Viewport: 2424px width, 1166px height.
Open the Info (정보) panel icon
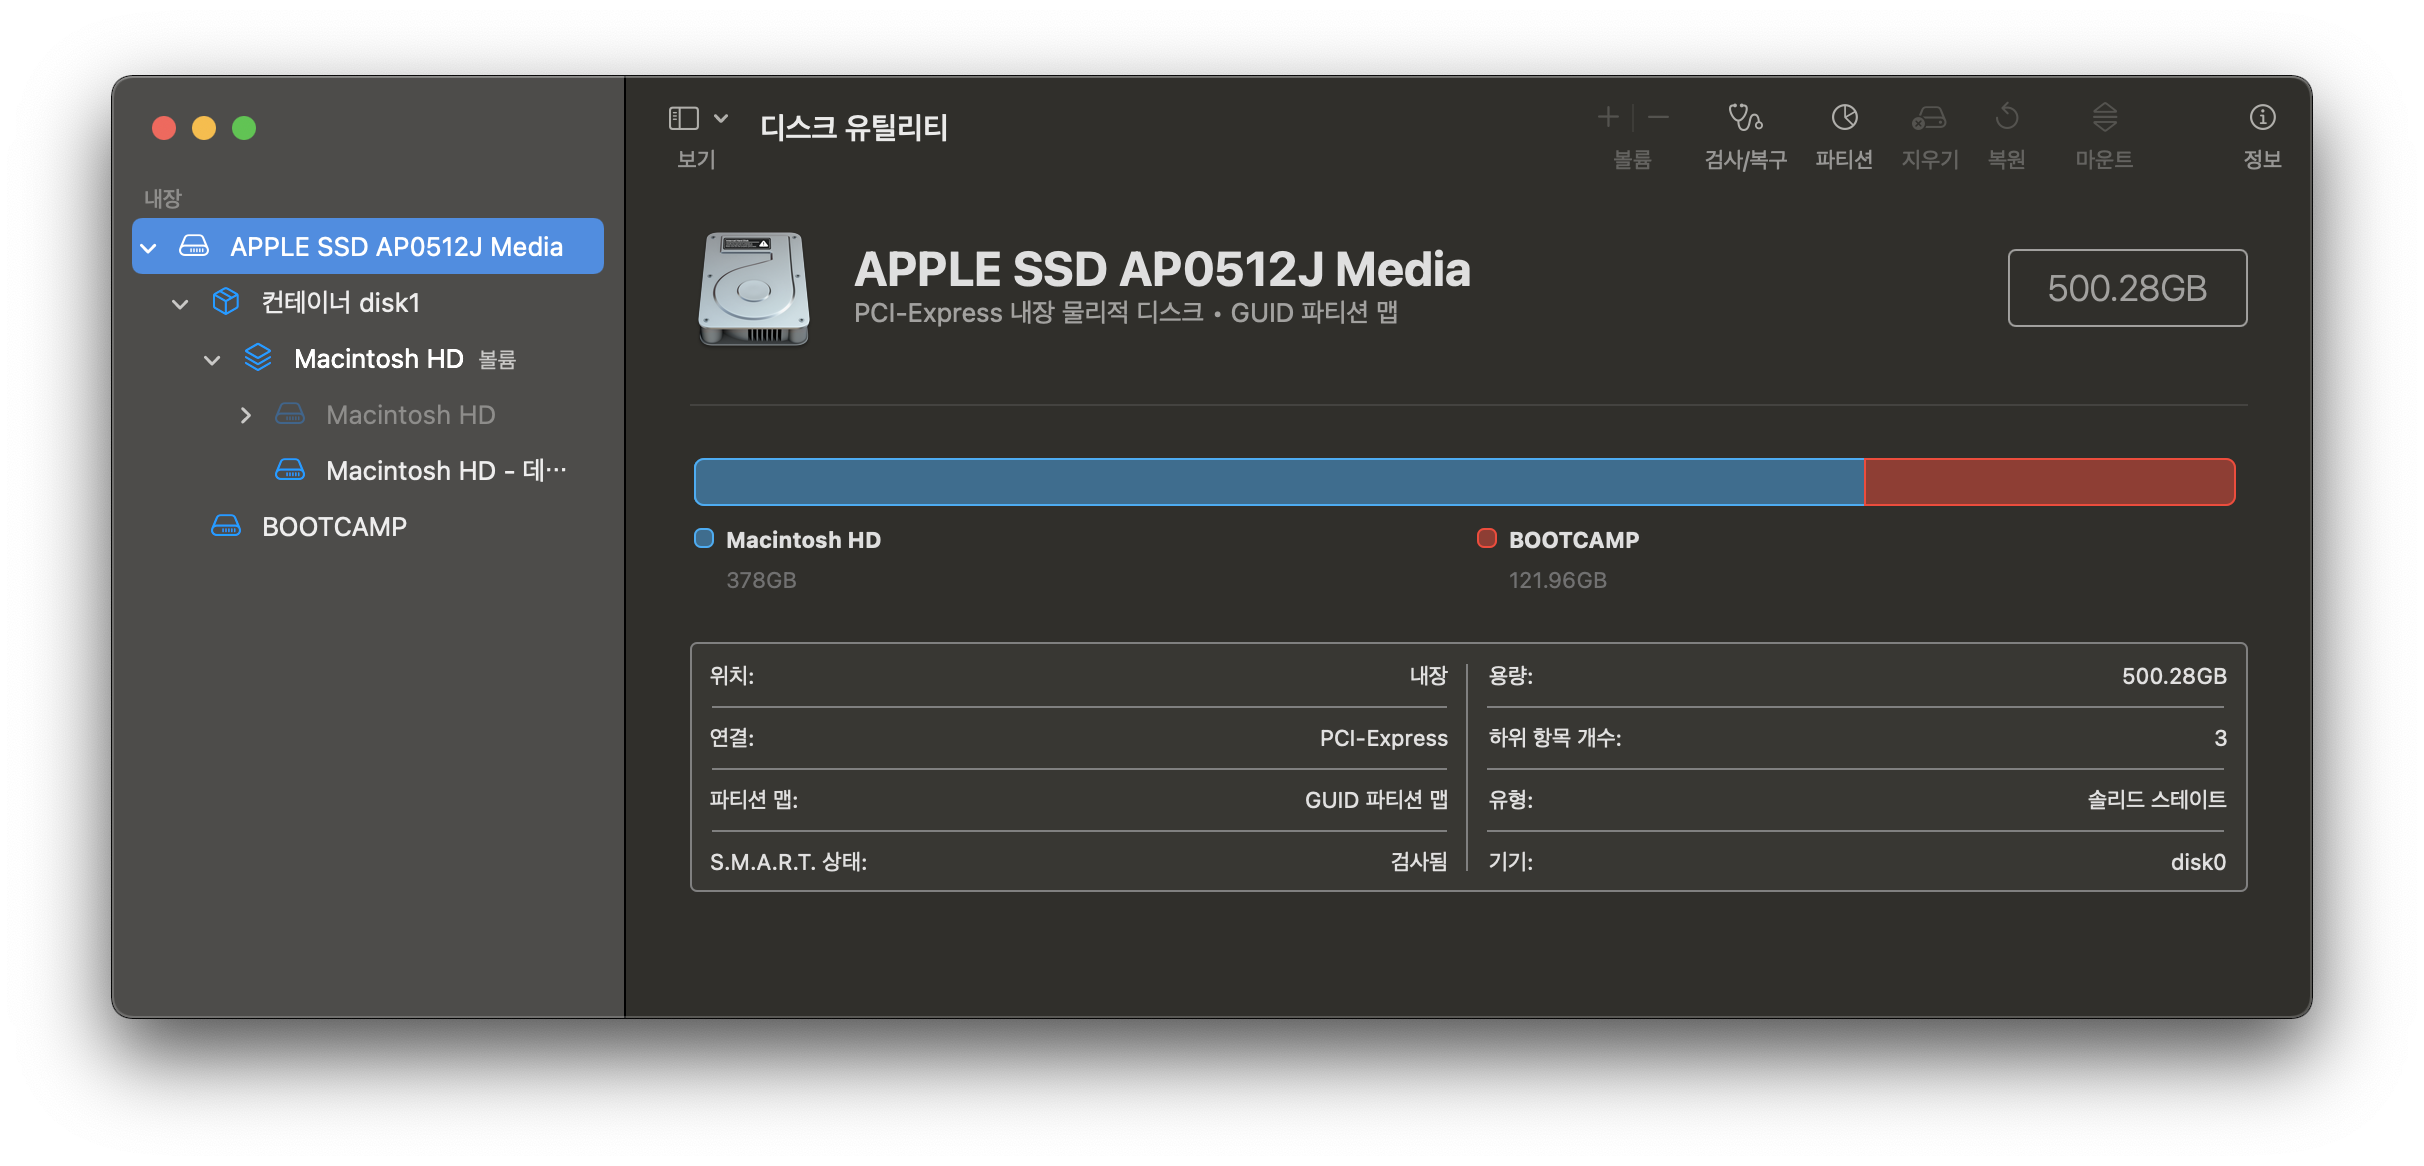pos(2262,118)
